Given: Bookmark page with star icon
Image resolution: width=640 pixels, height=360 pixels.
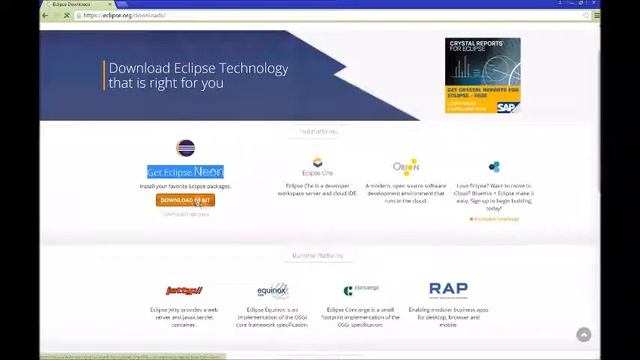Looking at the screenshot, I should (586, 16).
